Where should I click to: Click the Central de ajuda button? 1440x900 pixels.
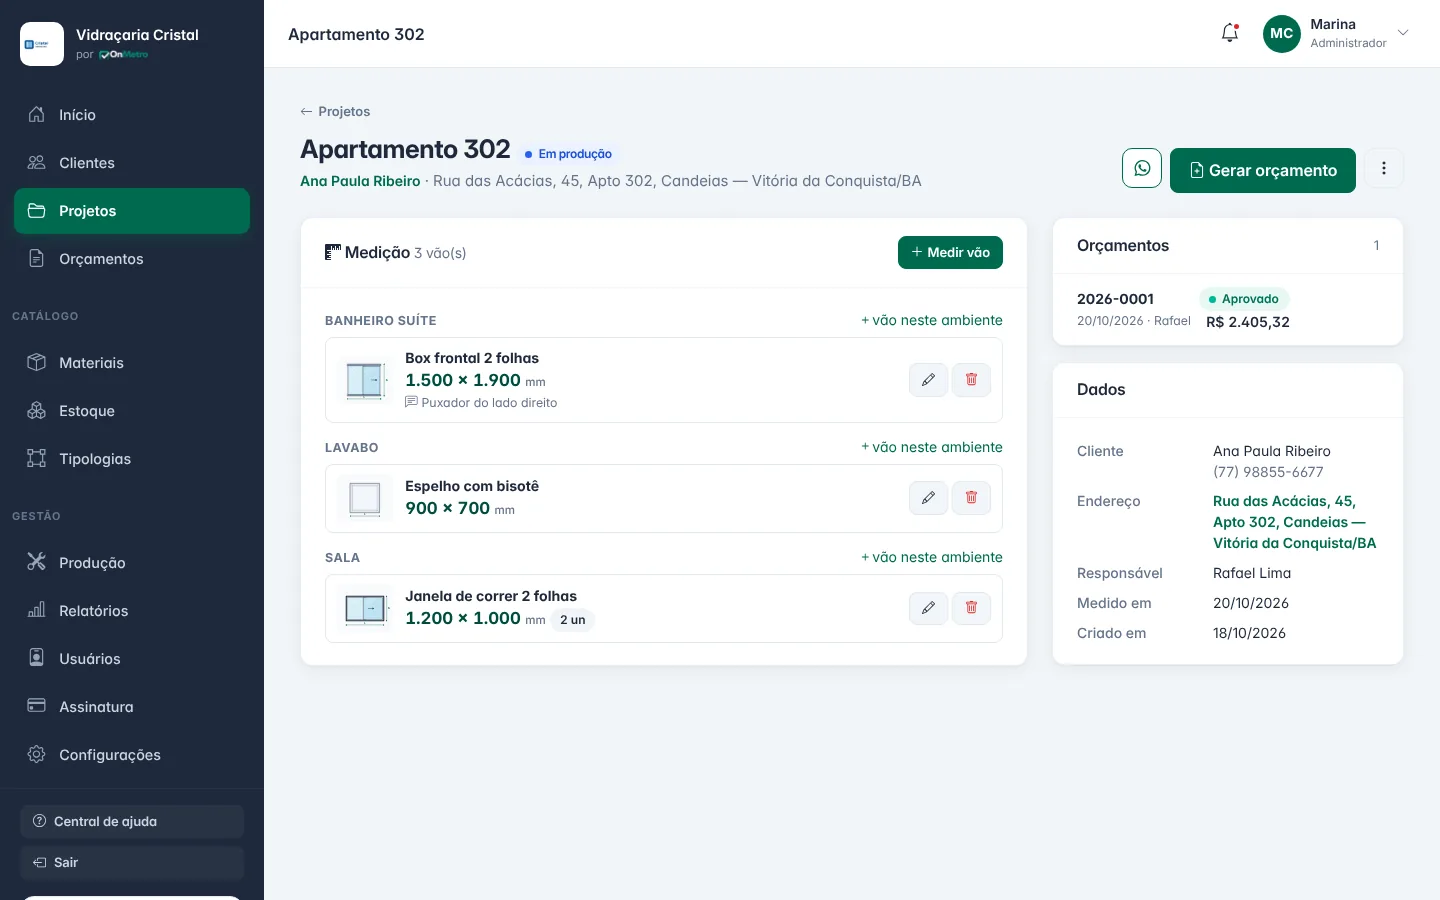[x=132, y=821]
